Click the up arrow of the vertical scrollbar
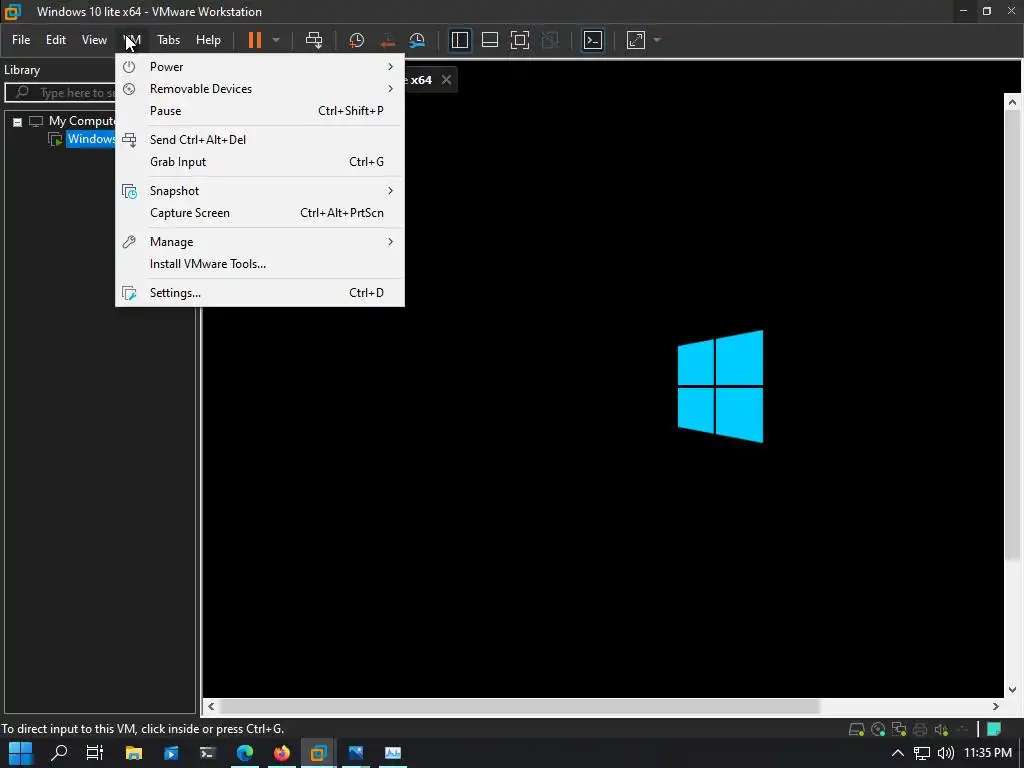1024x768 pixels. (1012, 102)
